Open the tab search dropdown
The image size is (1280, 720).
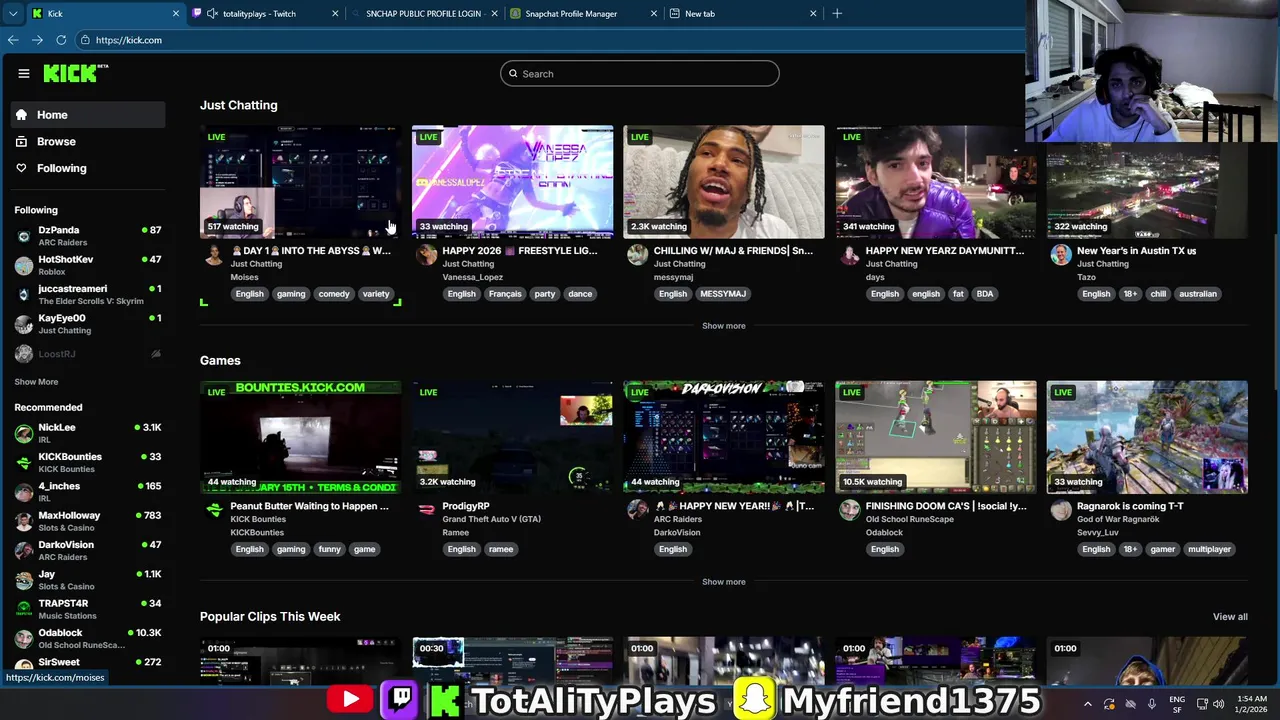(x=12, y=13)
